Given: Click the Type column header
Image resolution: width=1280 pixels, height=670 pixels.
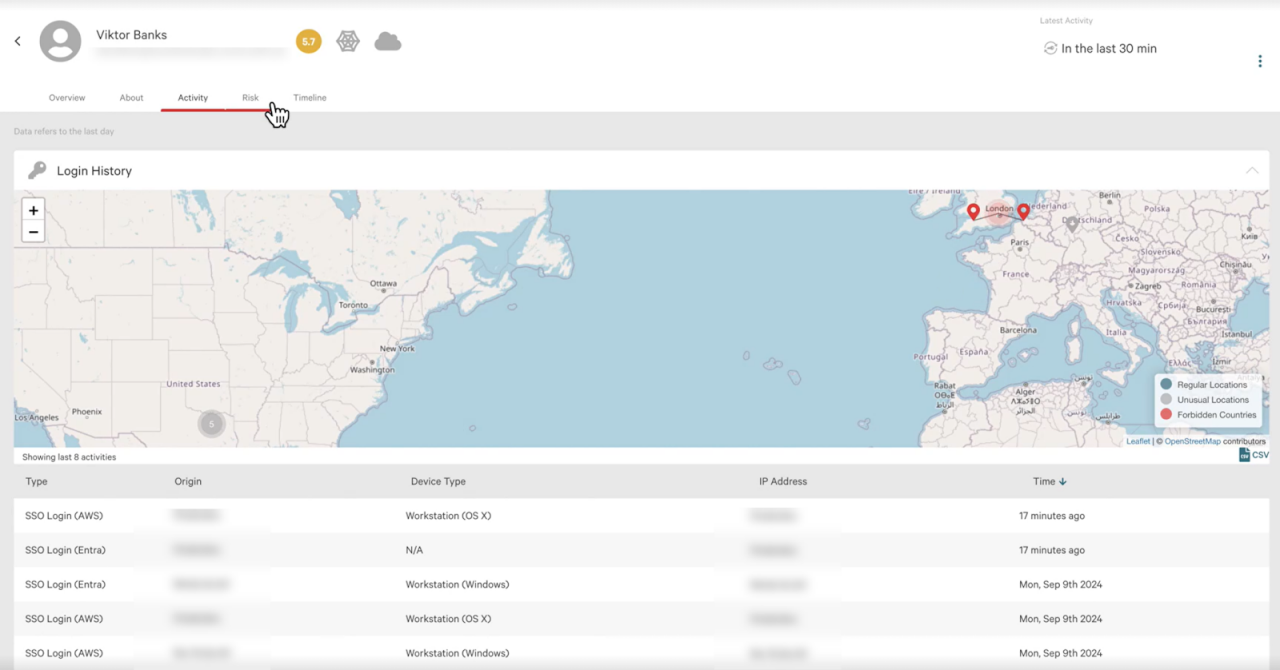Looking at the screenshot, I should click(36, 482).
